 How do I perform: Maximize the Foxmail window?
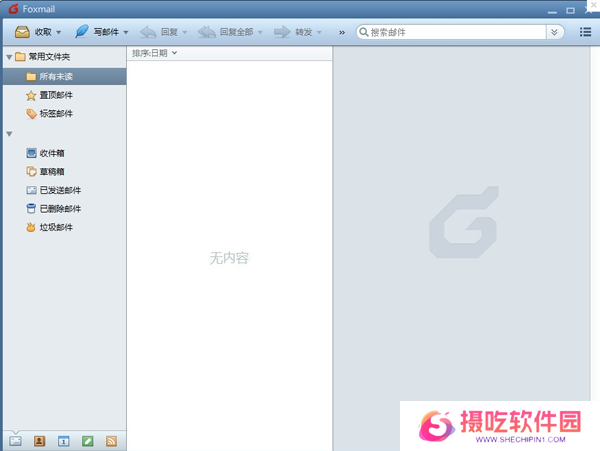tap(570, 11)
